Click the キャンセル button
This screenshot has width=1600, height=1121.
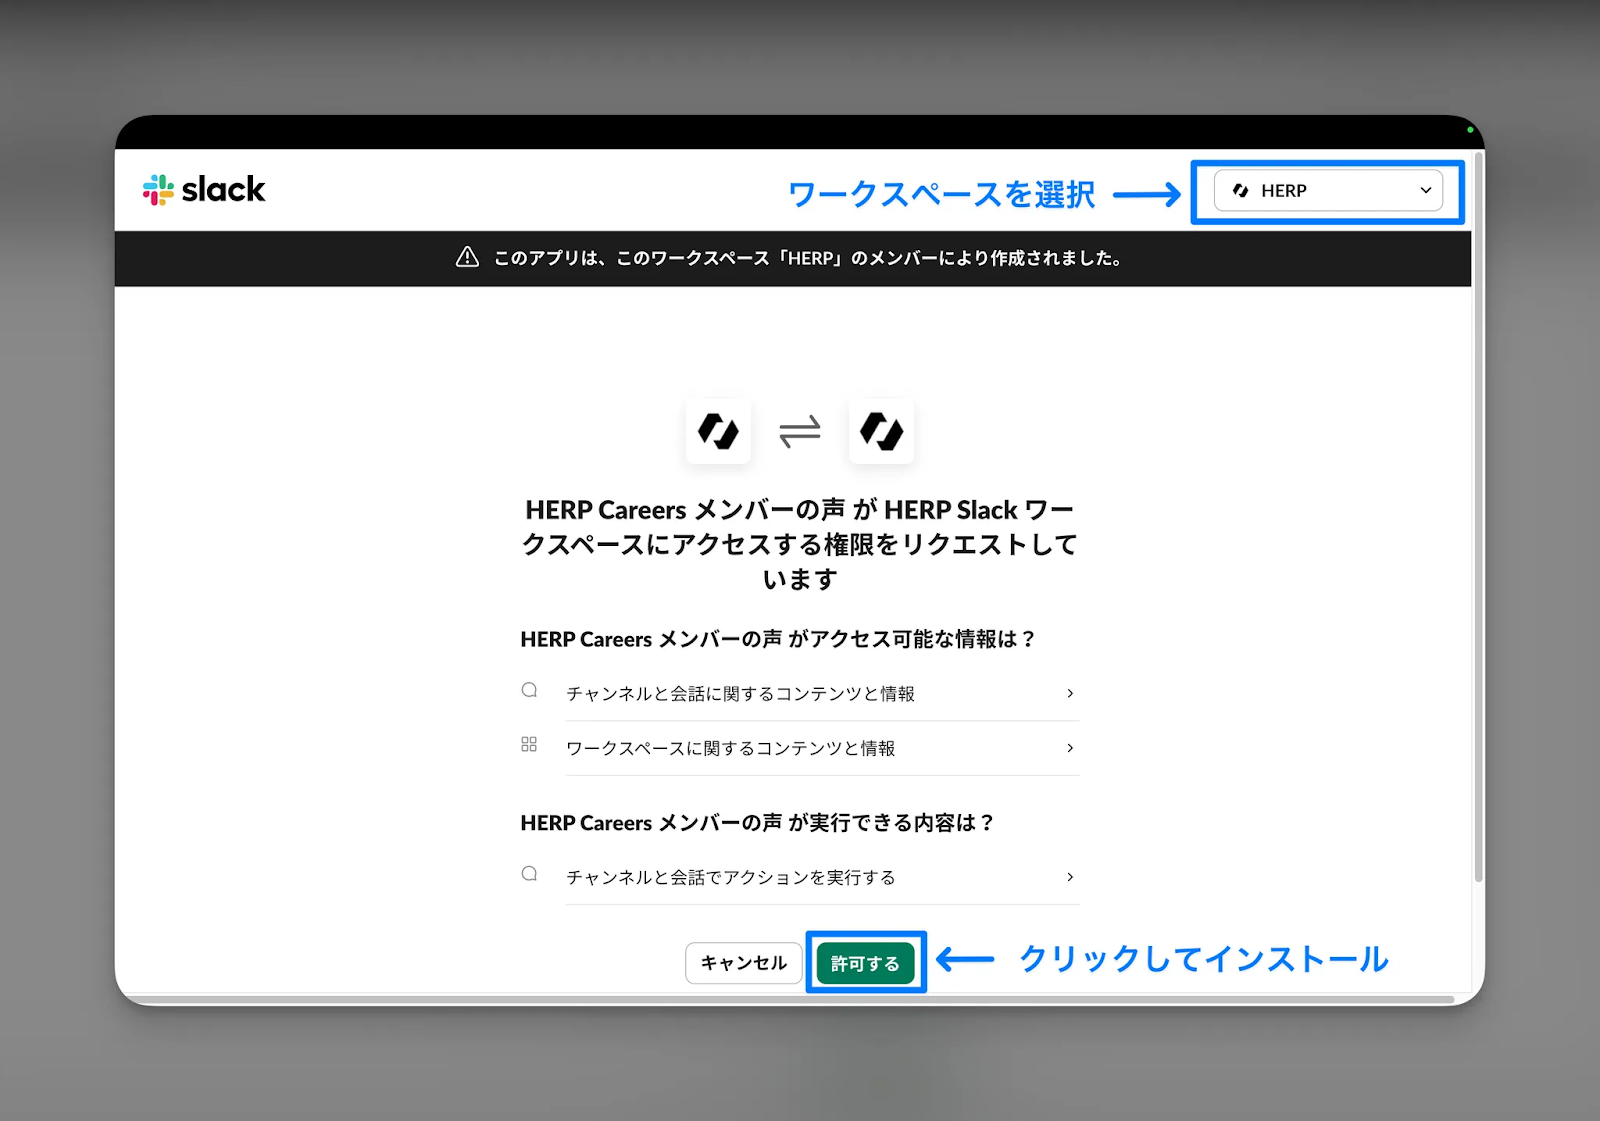click(x=744, y=963)
